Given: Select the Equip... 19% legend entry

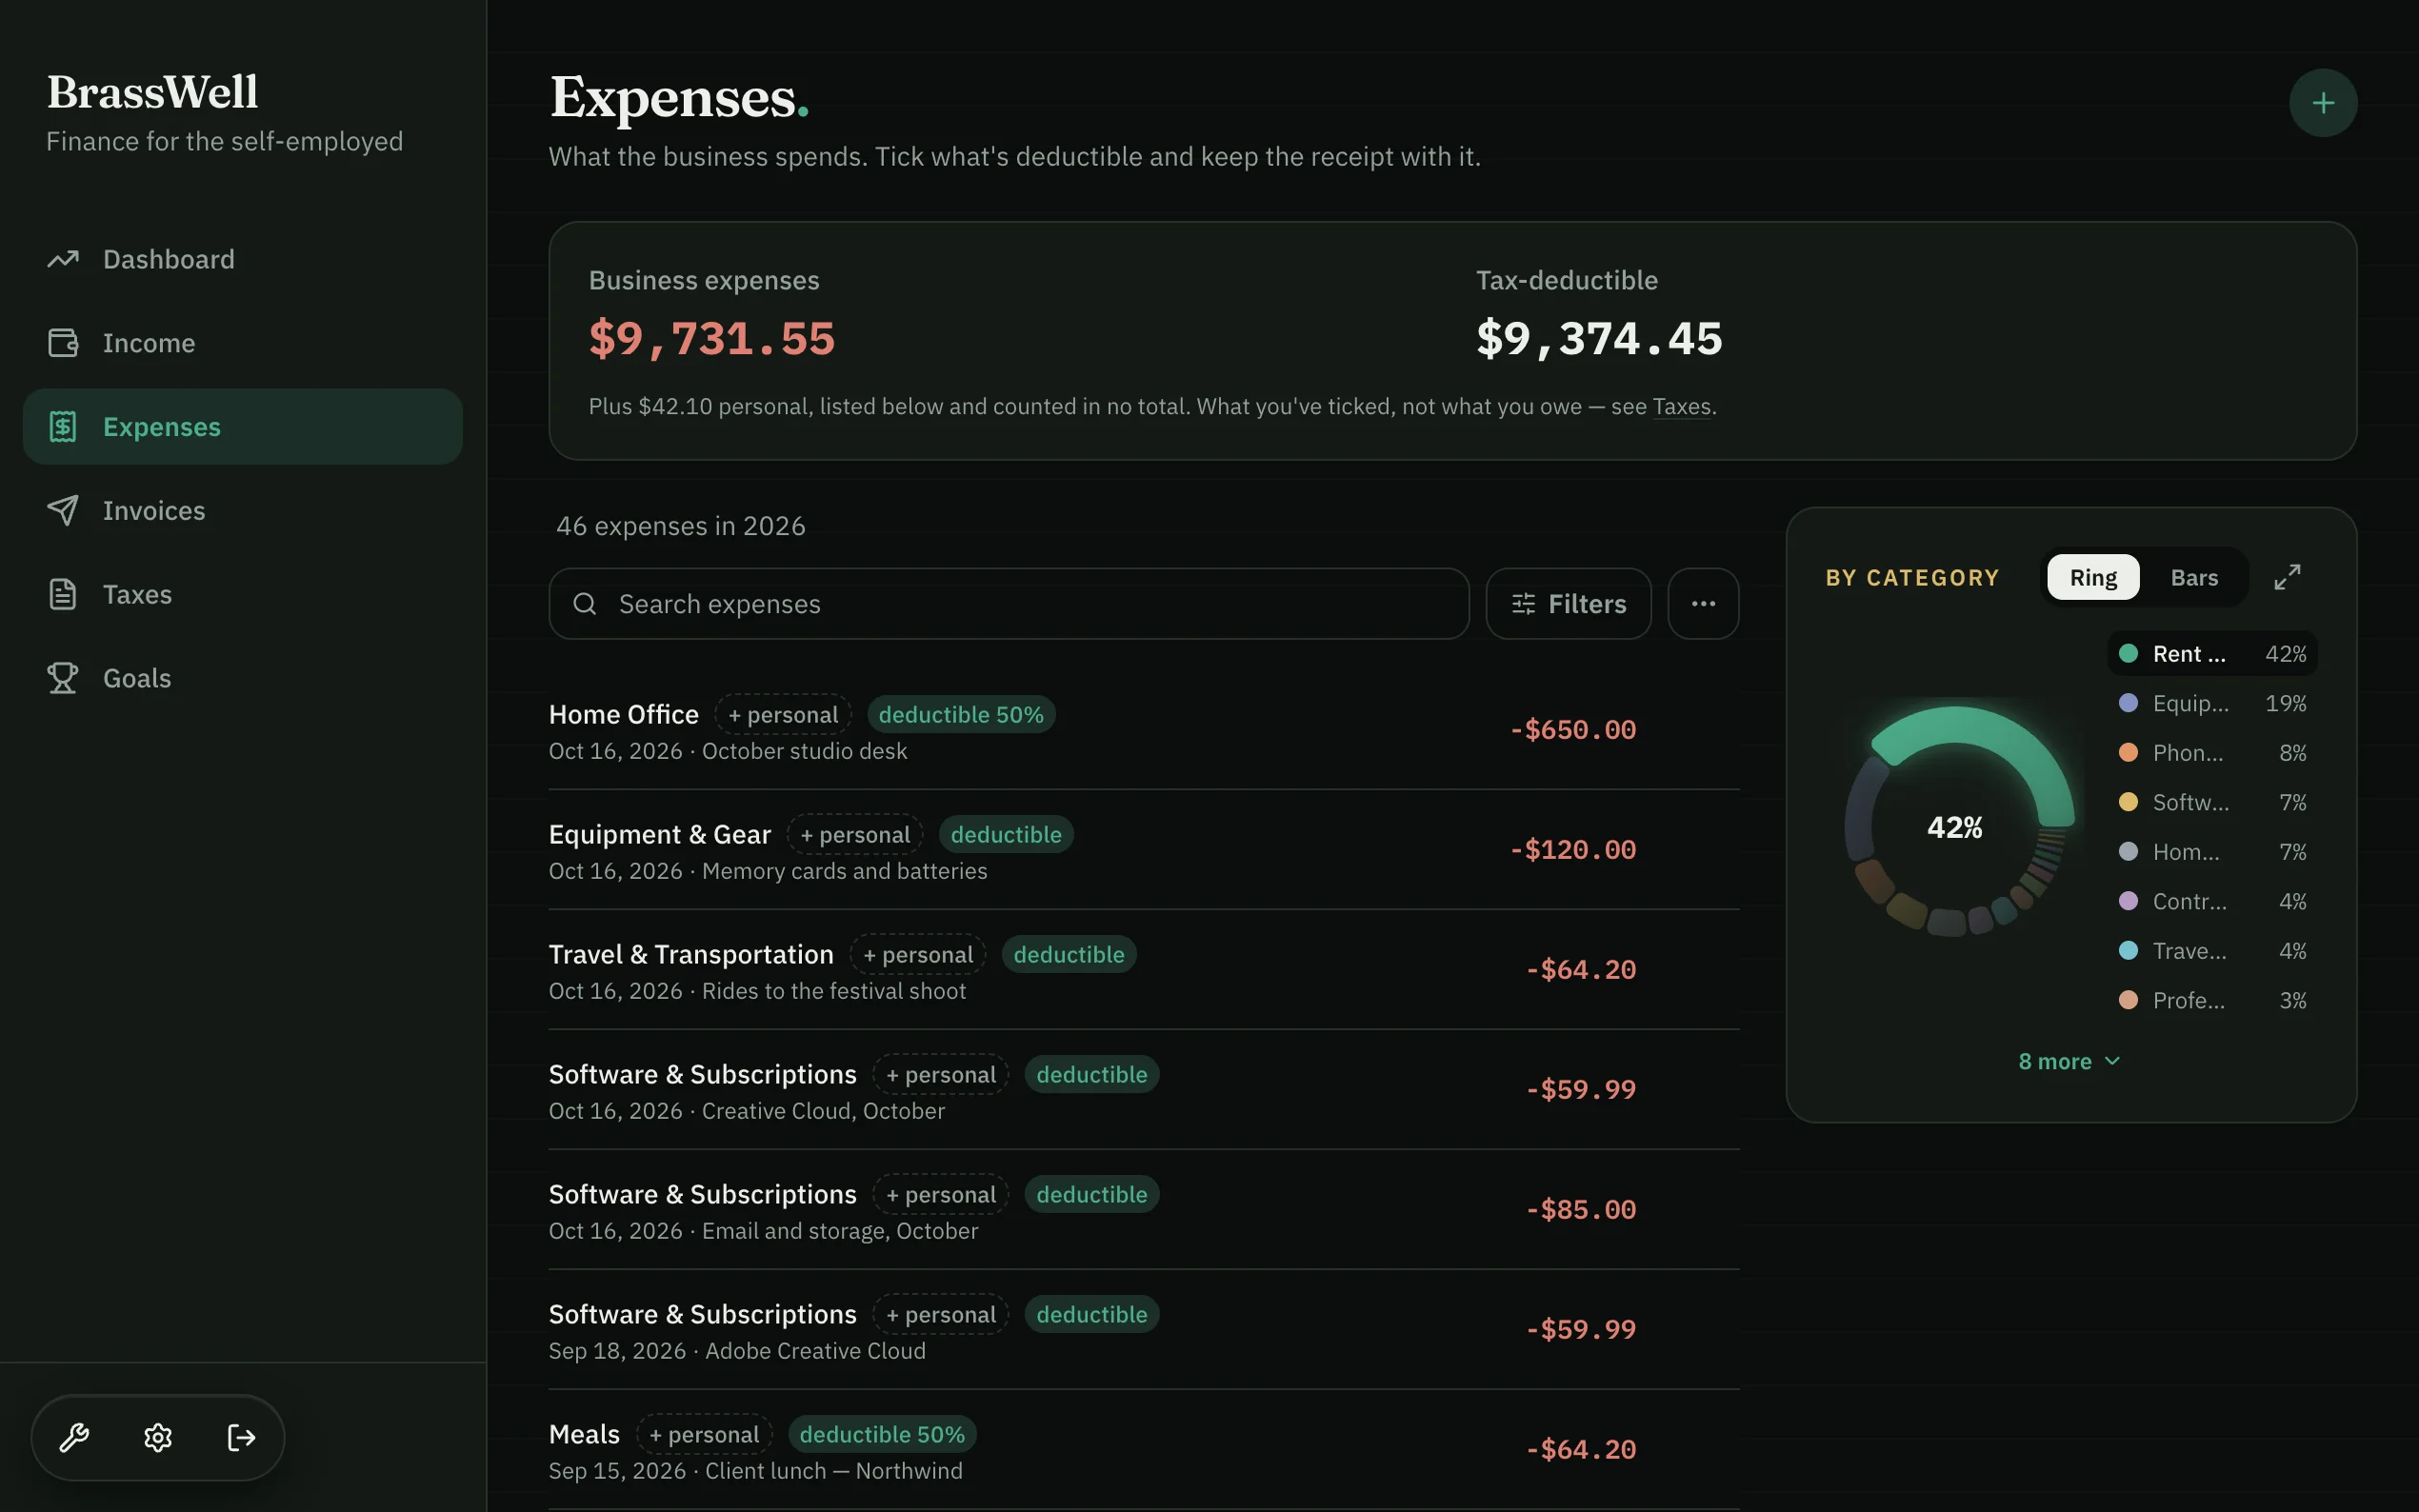Looking at the screenshot, I should click(x=2212, y=703).
